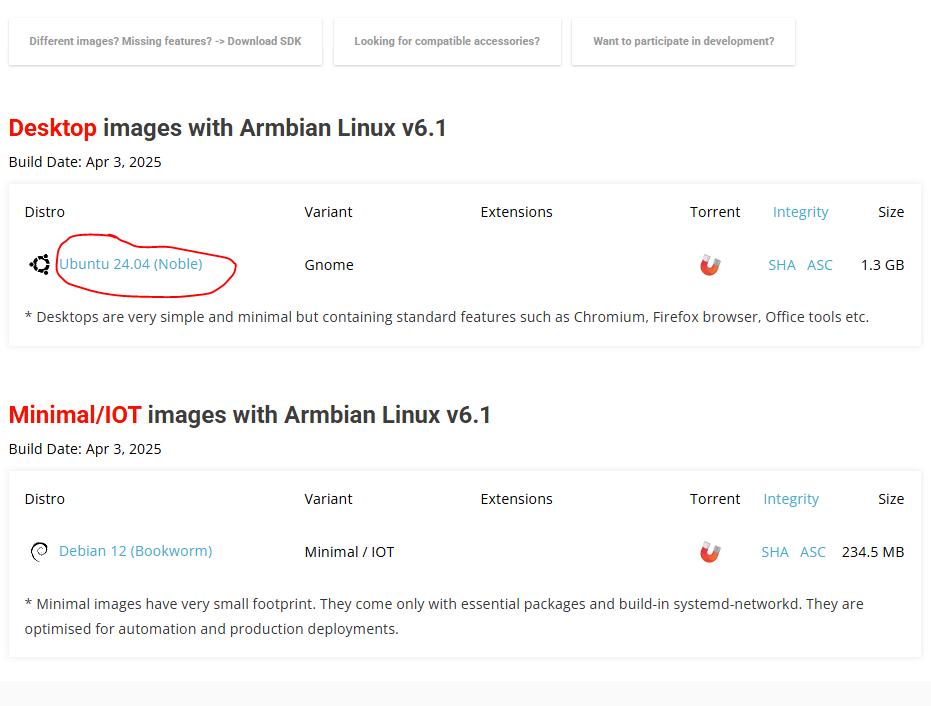Click the "Minimal/IOT images with Armbian Linux" heading
The height and width of the screenshot is (706, 931).
click(250, 415)
